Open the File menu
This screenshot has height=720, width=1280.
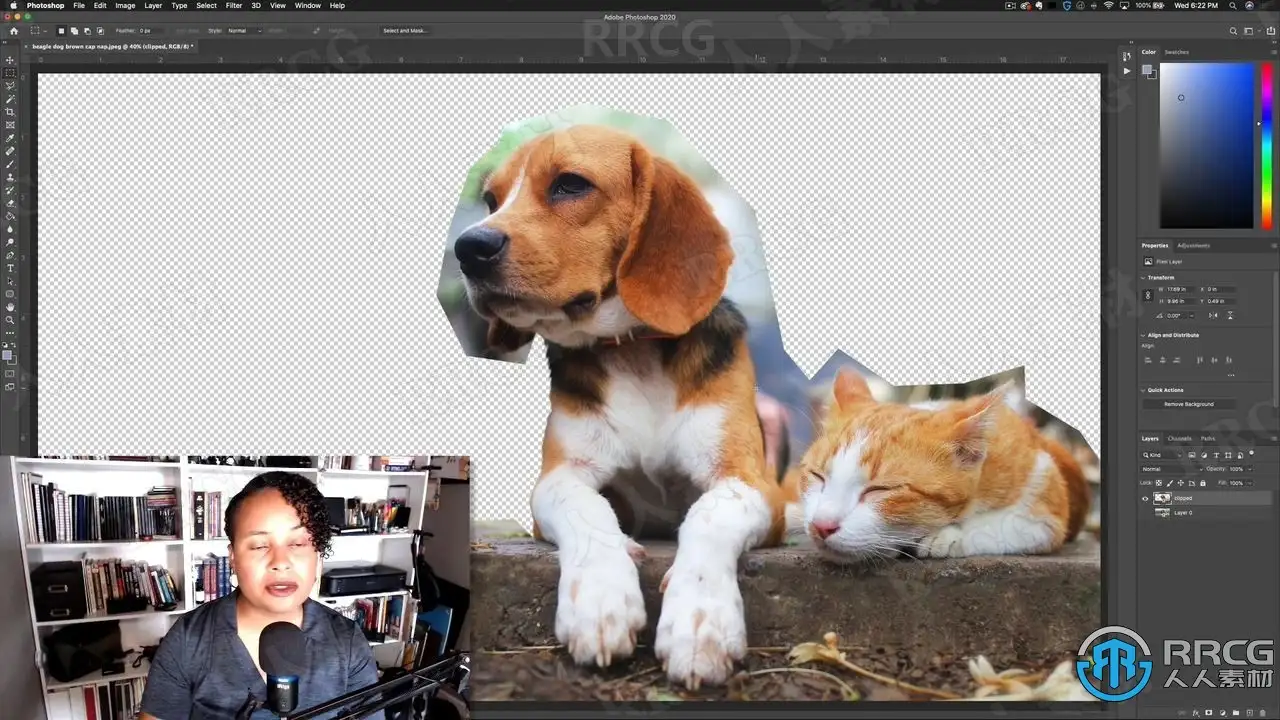pos(79,6)
